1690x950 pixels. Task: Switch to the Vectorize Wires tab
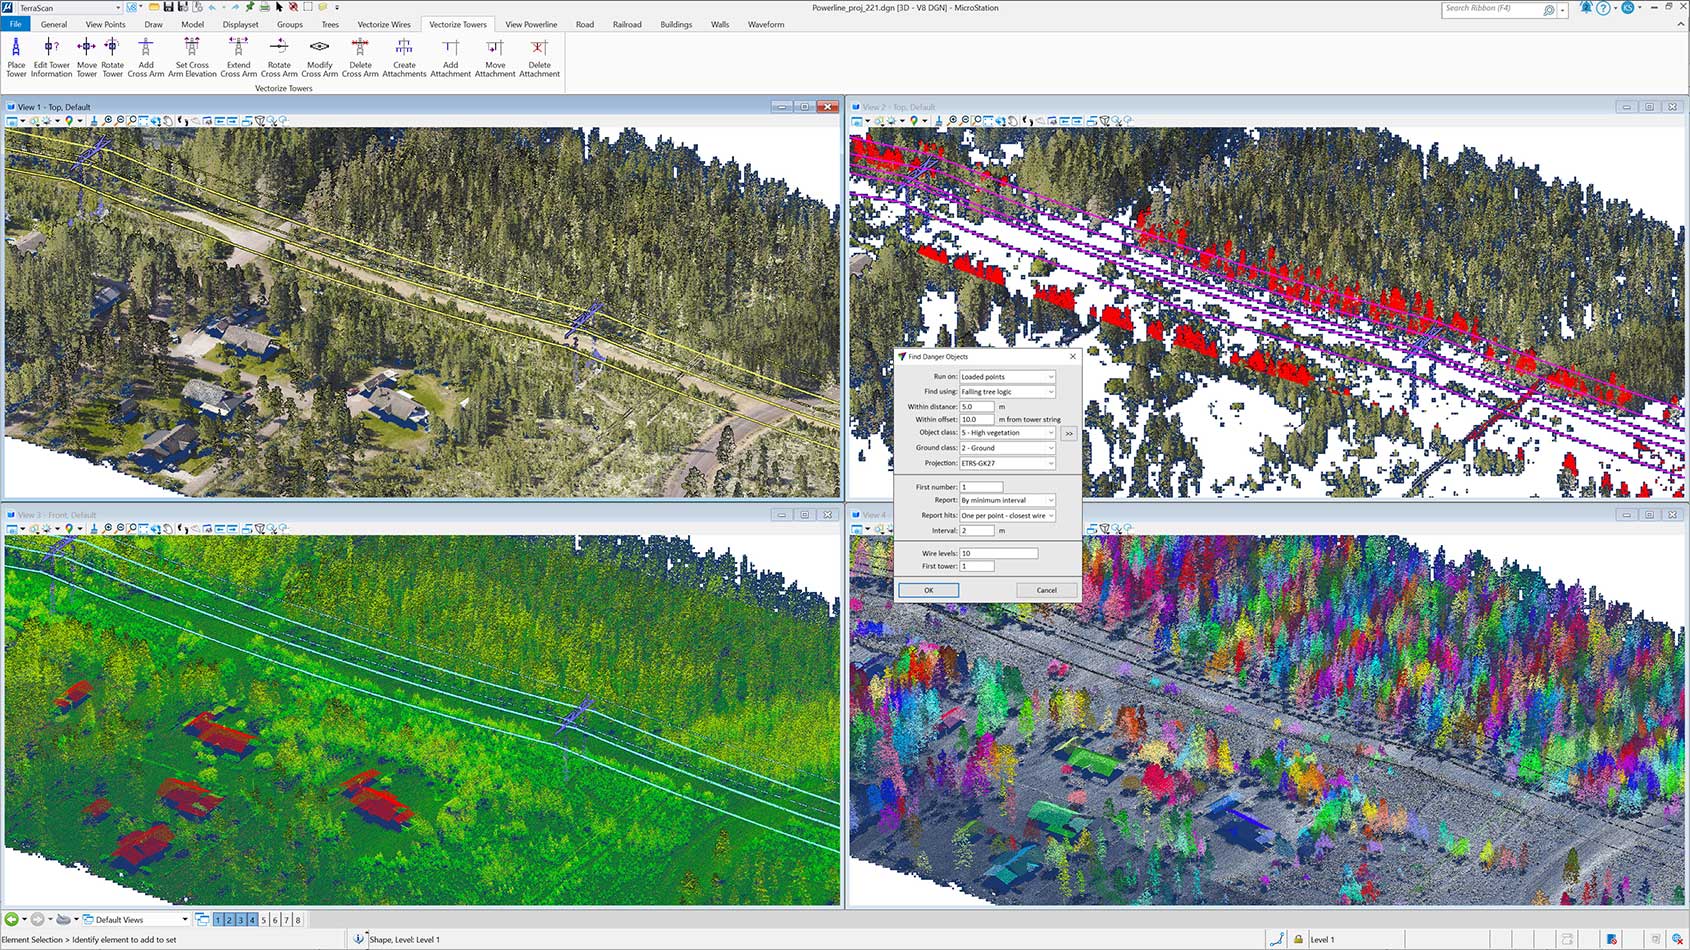coord(384,24)
